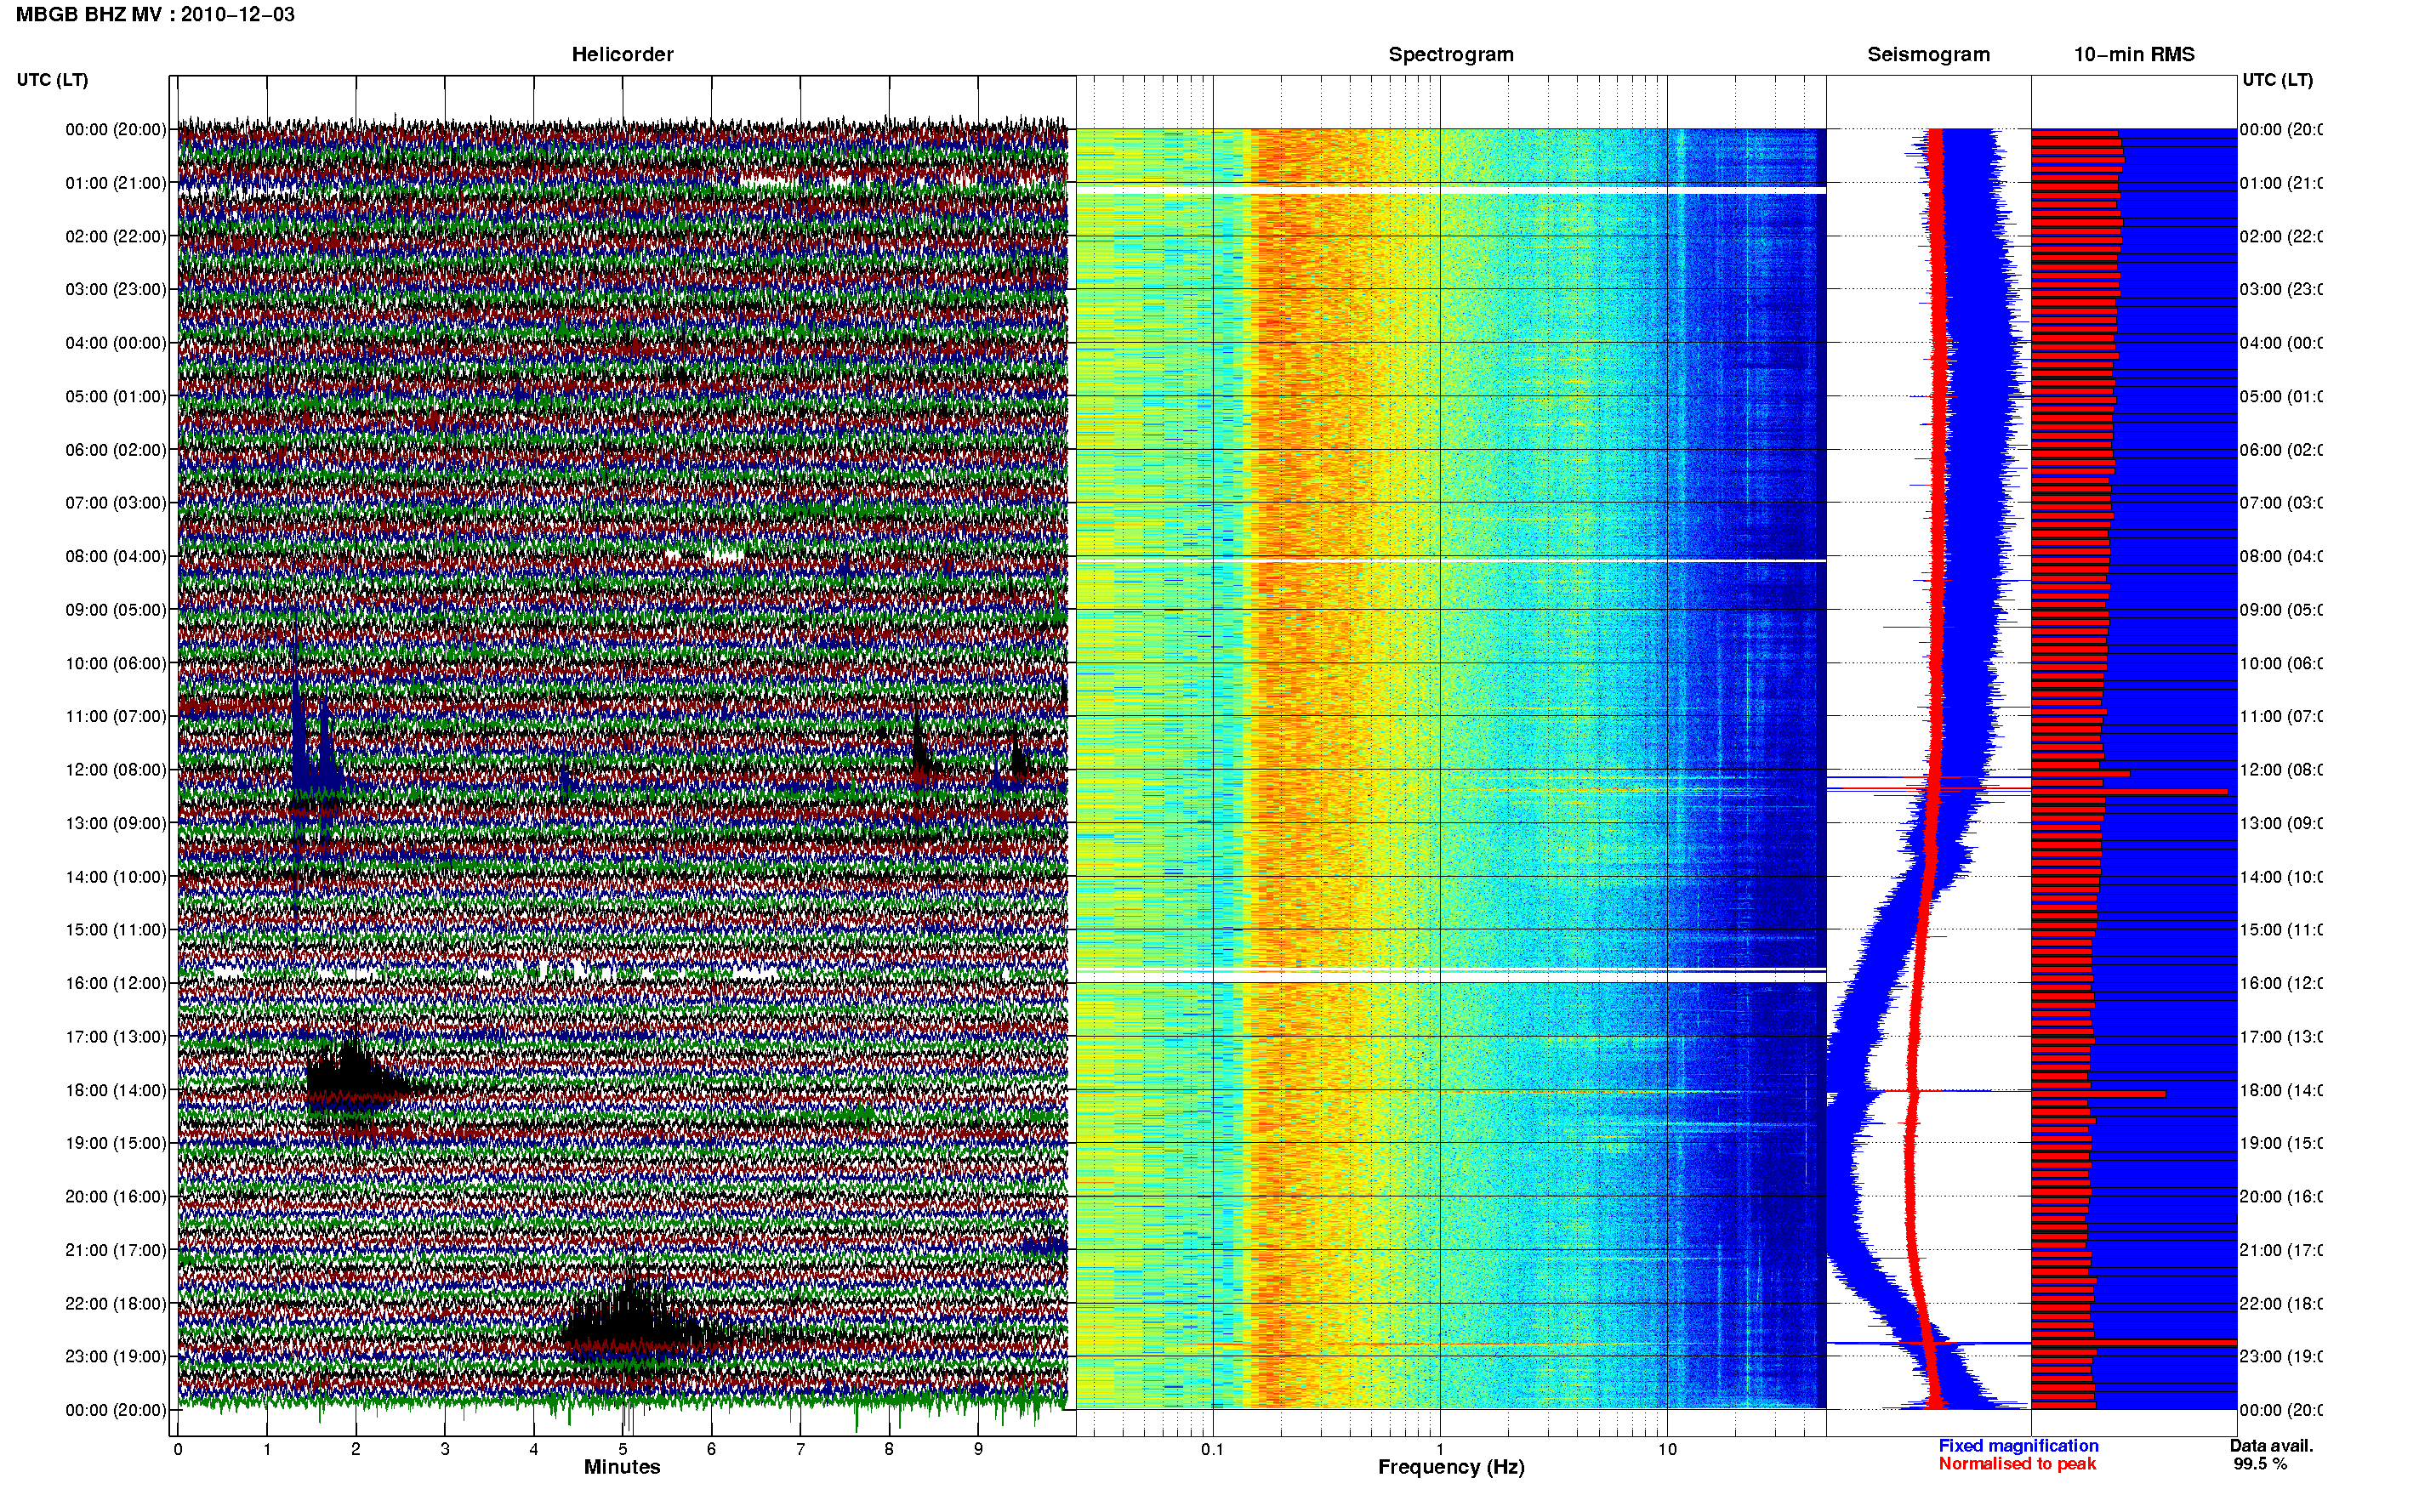Select the Seismogram panel heading
Screen dimensions: 2419x1512
(1928, 54)
